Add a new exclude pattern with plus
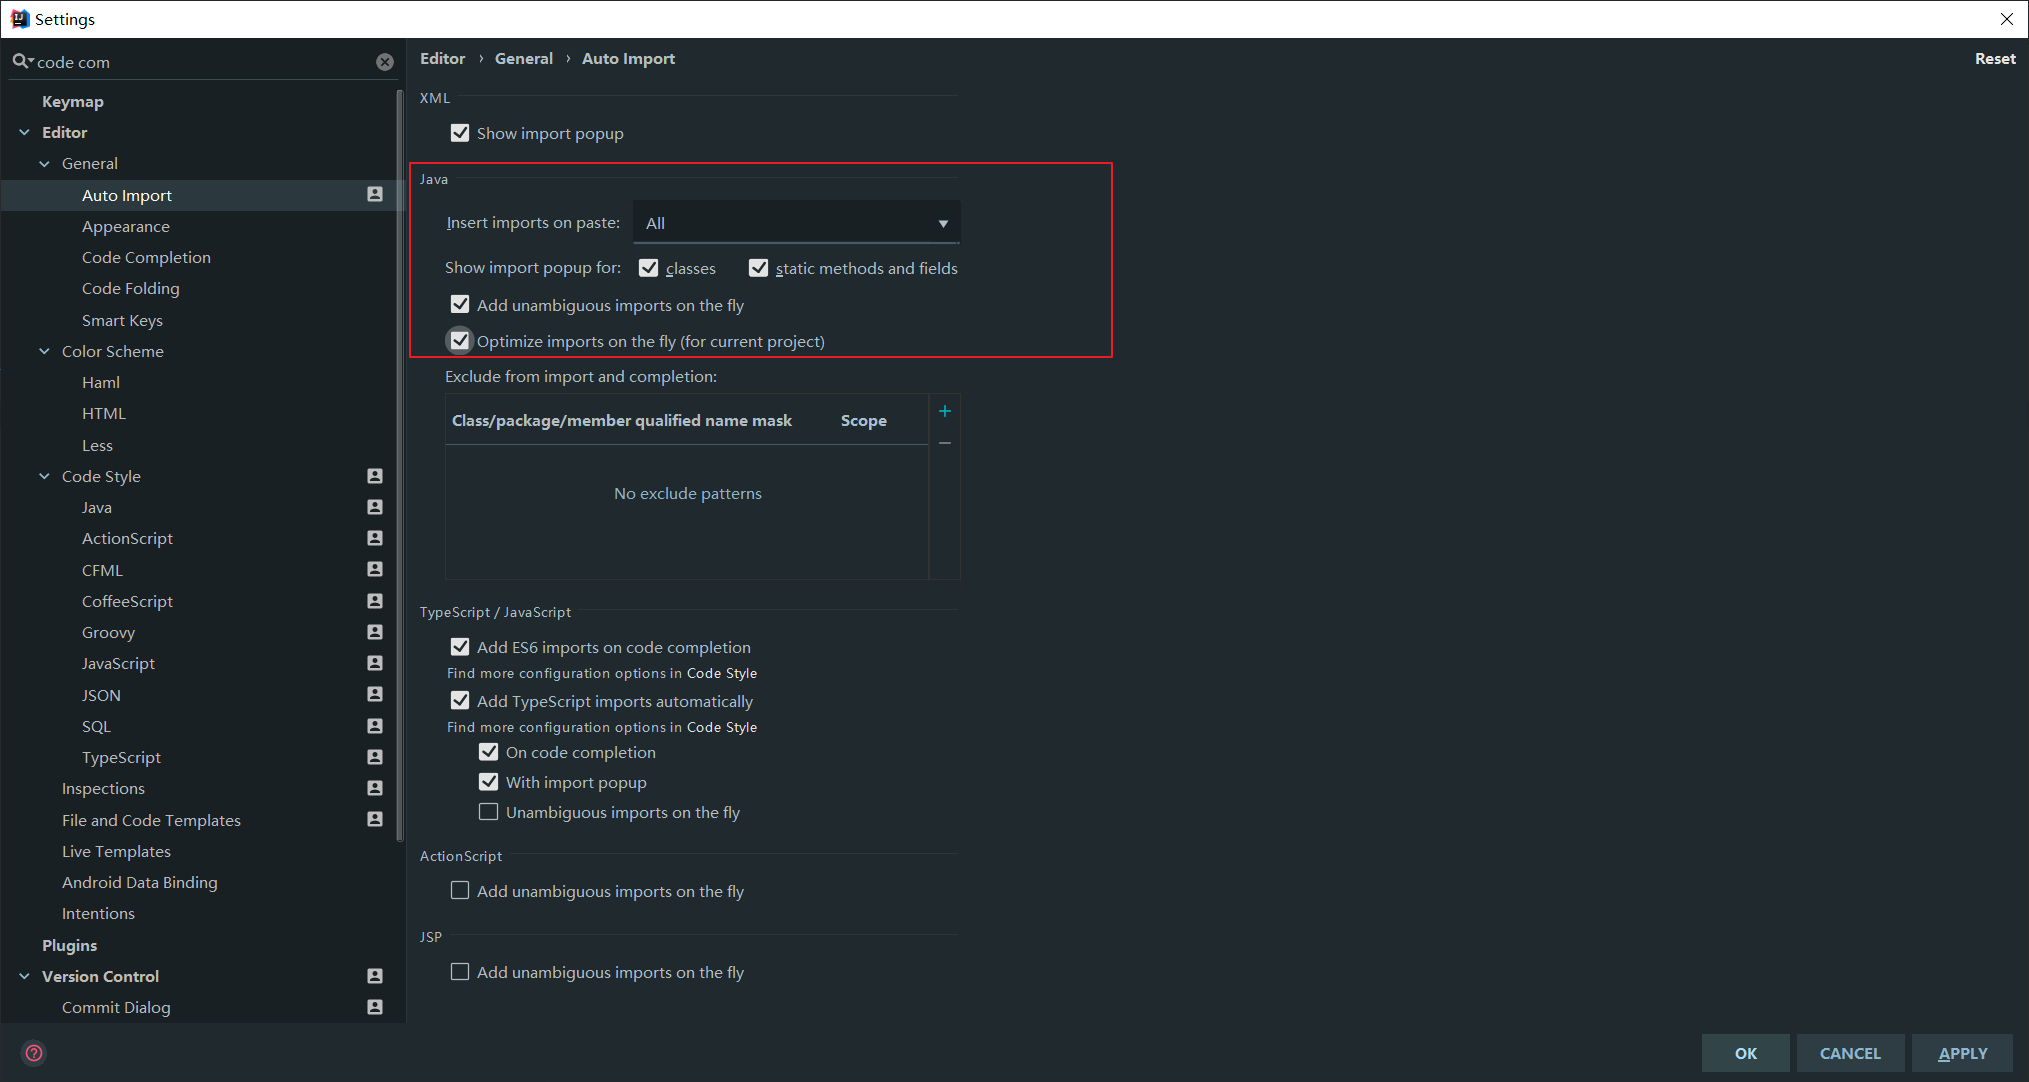This screenshot has width=2029, height=1082. [x=945, y=411]
